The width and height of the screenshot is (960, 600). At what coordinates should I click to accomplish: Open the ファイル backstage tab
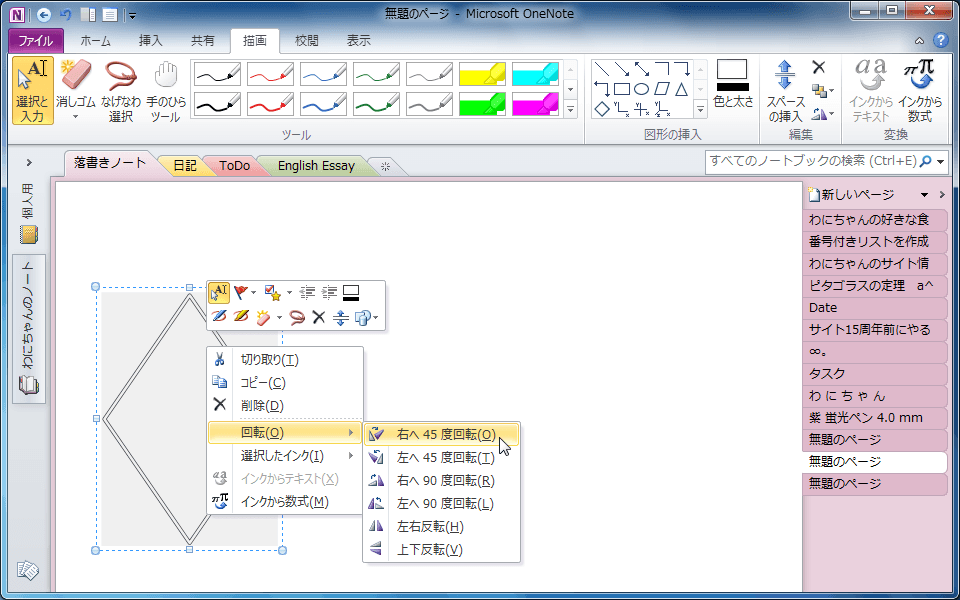coord(36,41)
